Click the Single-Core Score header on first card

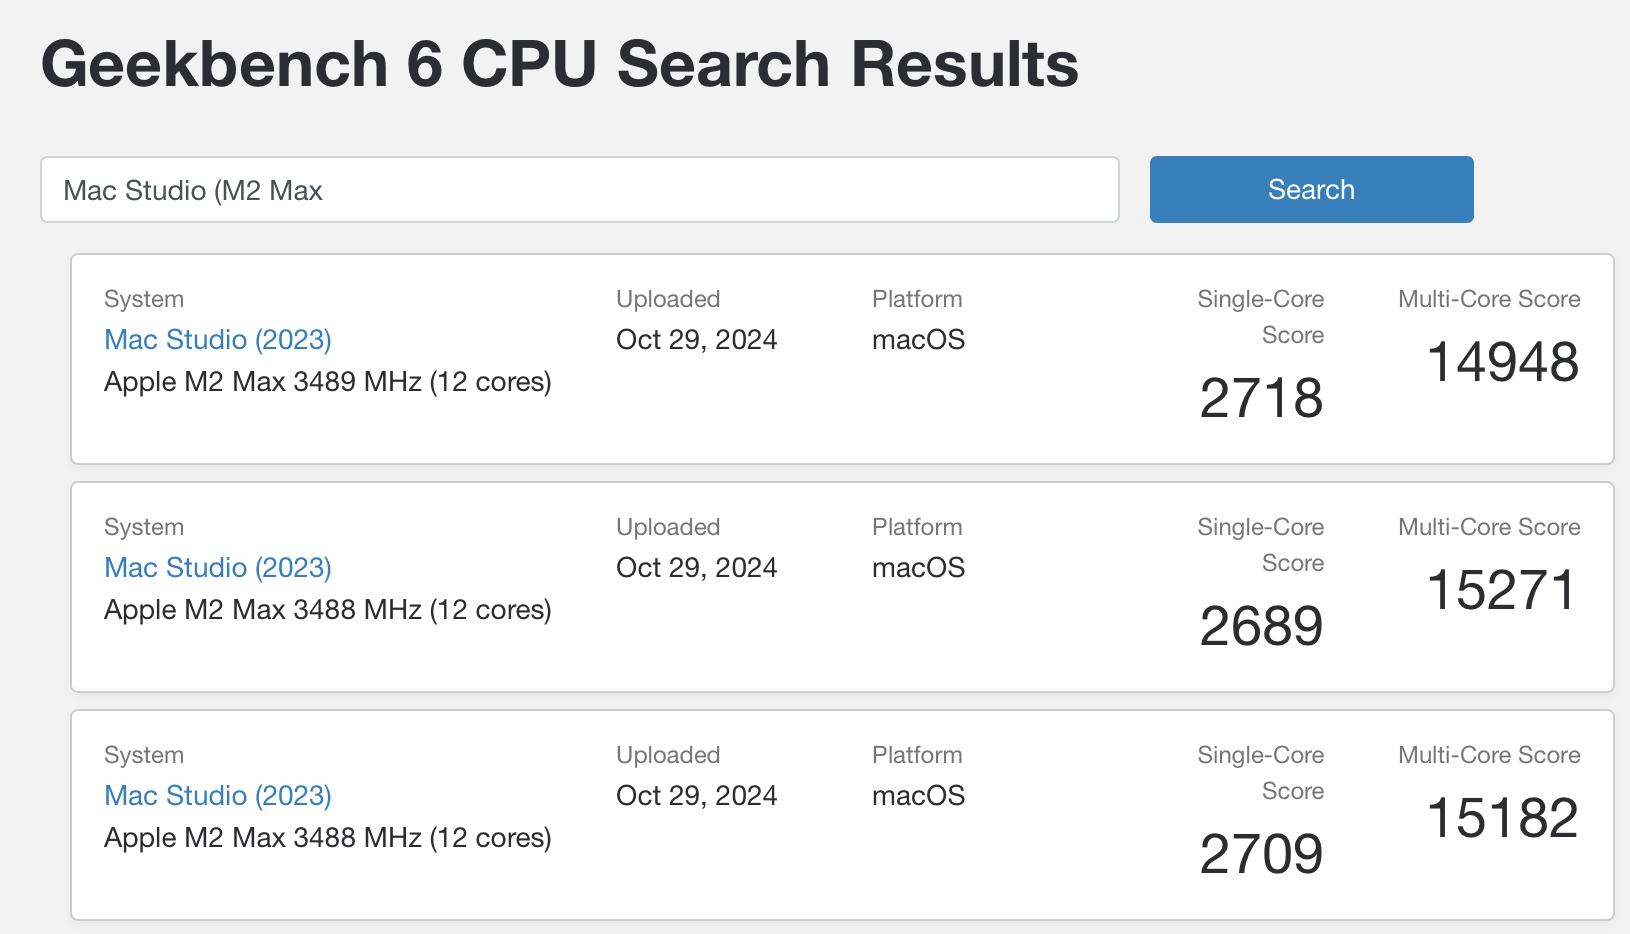click(x=1260, y=316)
